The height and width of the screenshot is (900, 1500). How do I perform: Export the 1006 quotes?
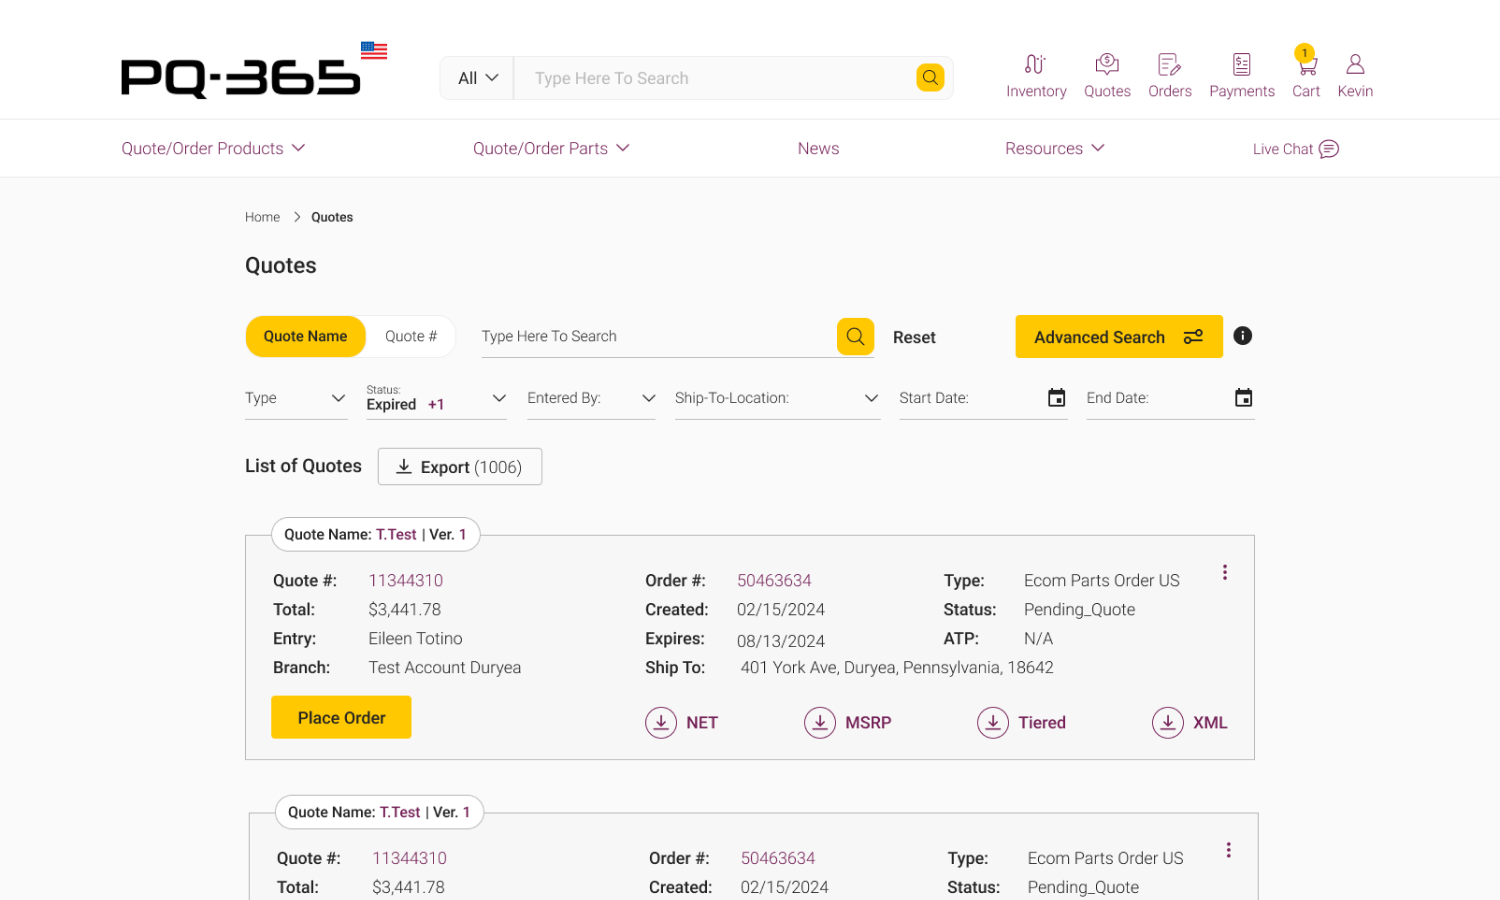coord(460,467)
